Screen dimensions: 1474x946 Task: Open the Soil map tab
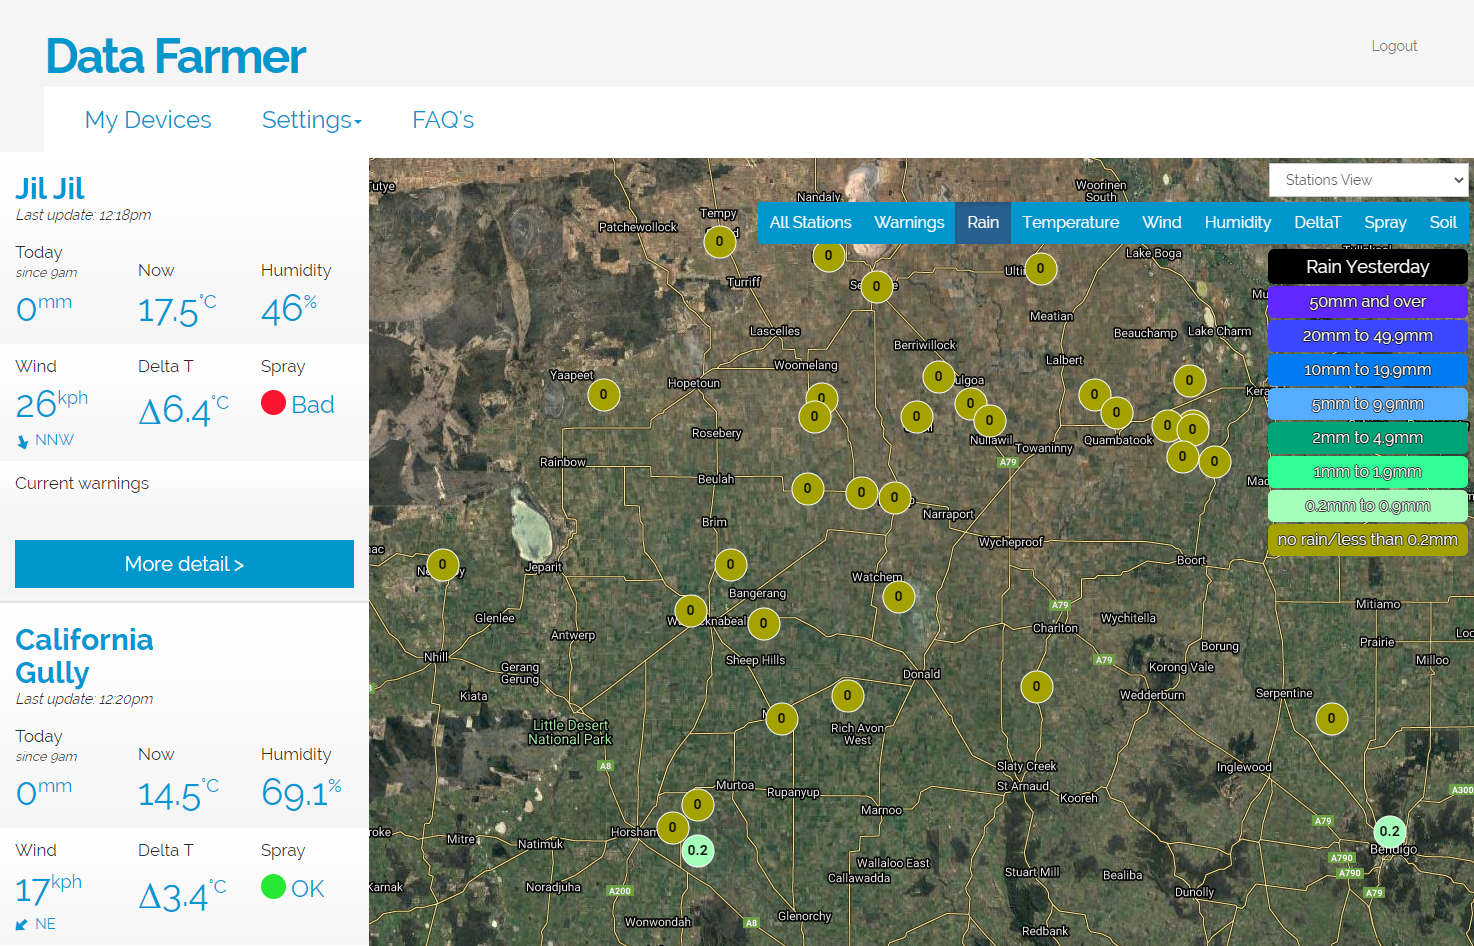click(x=1442, y=222)
